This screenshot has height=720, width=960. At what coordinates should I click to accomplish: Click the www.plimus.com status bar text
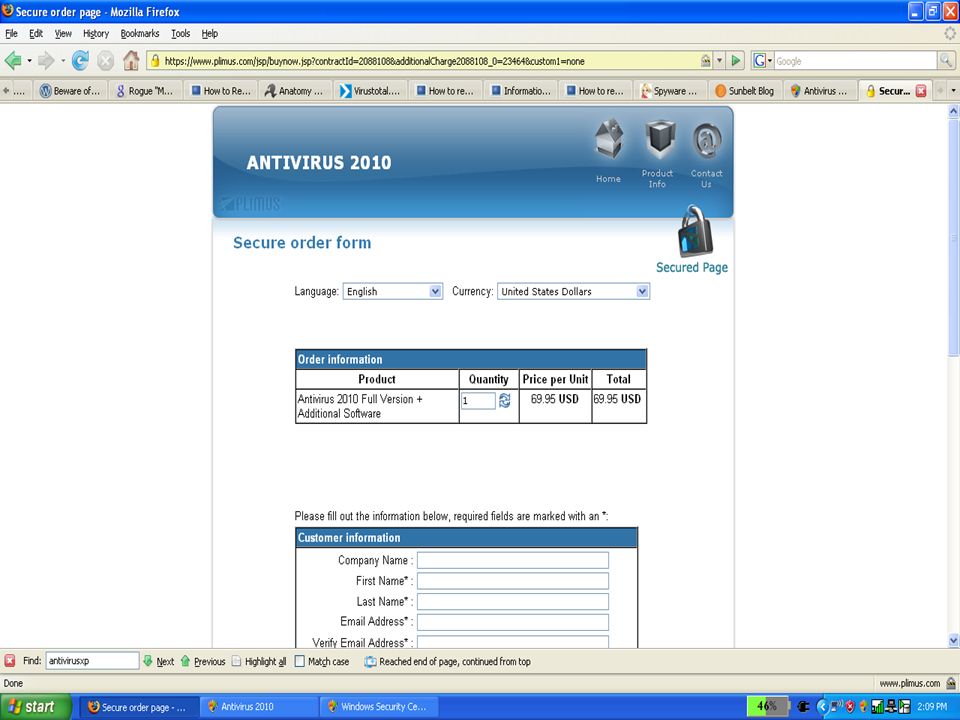point(910,683)
